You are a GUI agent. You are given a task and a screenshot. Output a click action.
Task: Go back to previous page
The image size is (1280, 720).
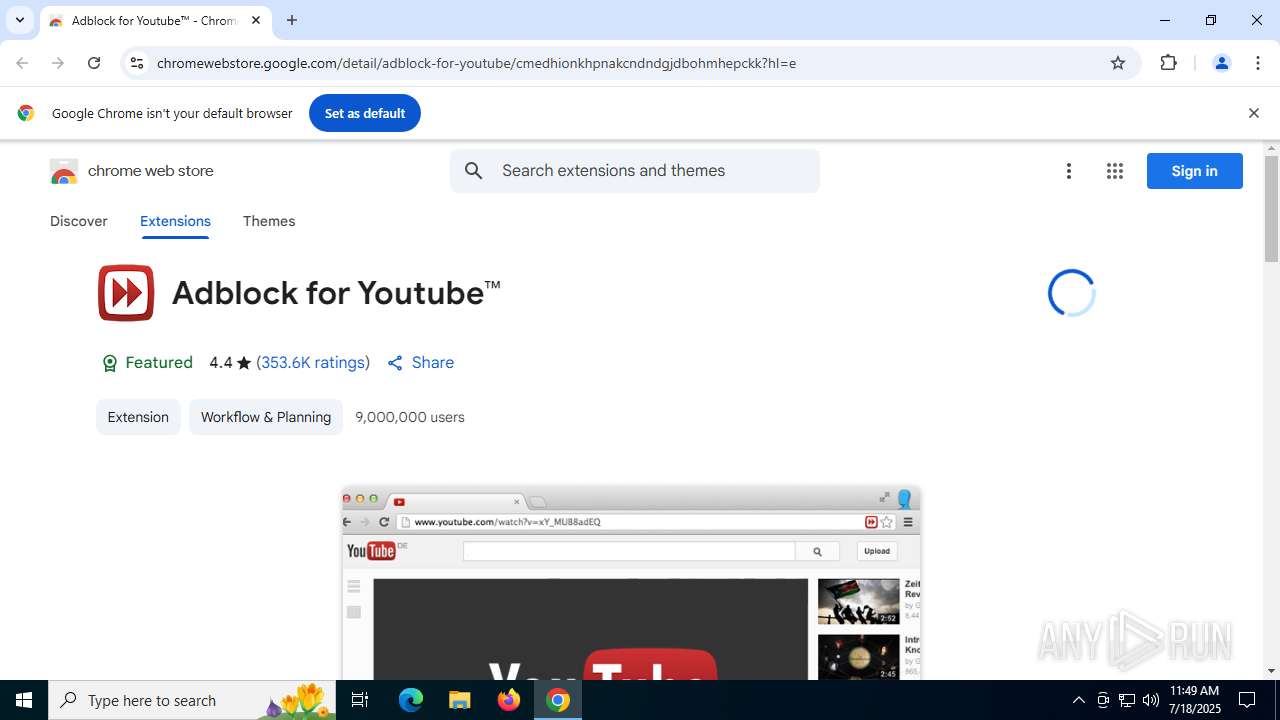point(22,63)
